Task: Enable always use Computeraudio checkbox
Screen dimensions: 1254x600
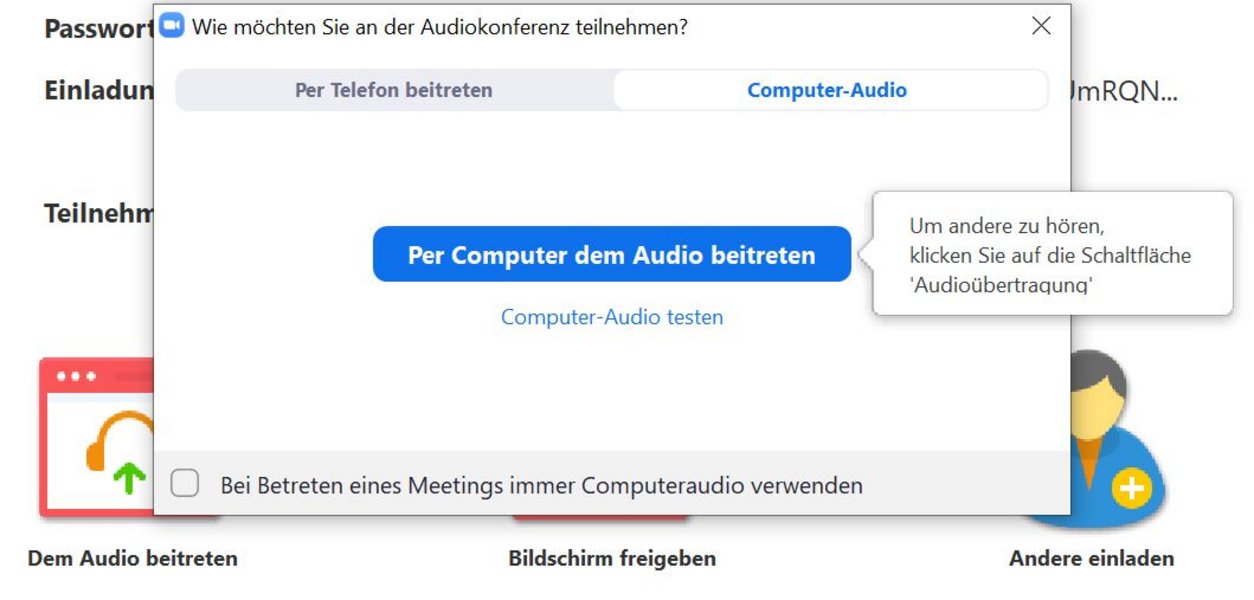Action: point(184,484)
